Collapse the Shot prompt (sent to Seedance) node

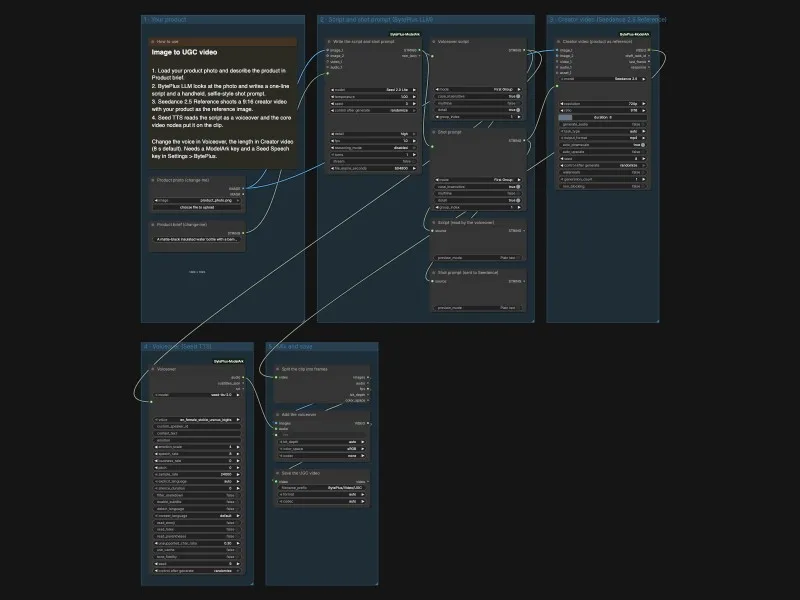coord(434,273)
